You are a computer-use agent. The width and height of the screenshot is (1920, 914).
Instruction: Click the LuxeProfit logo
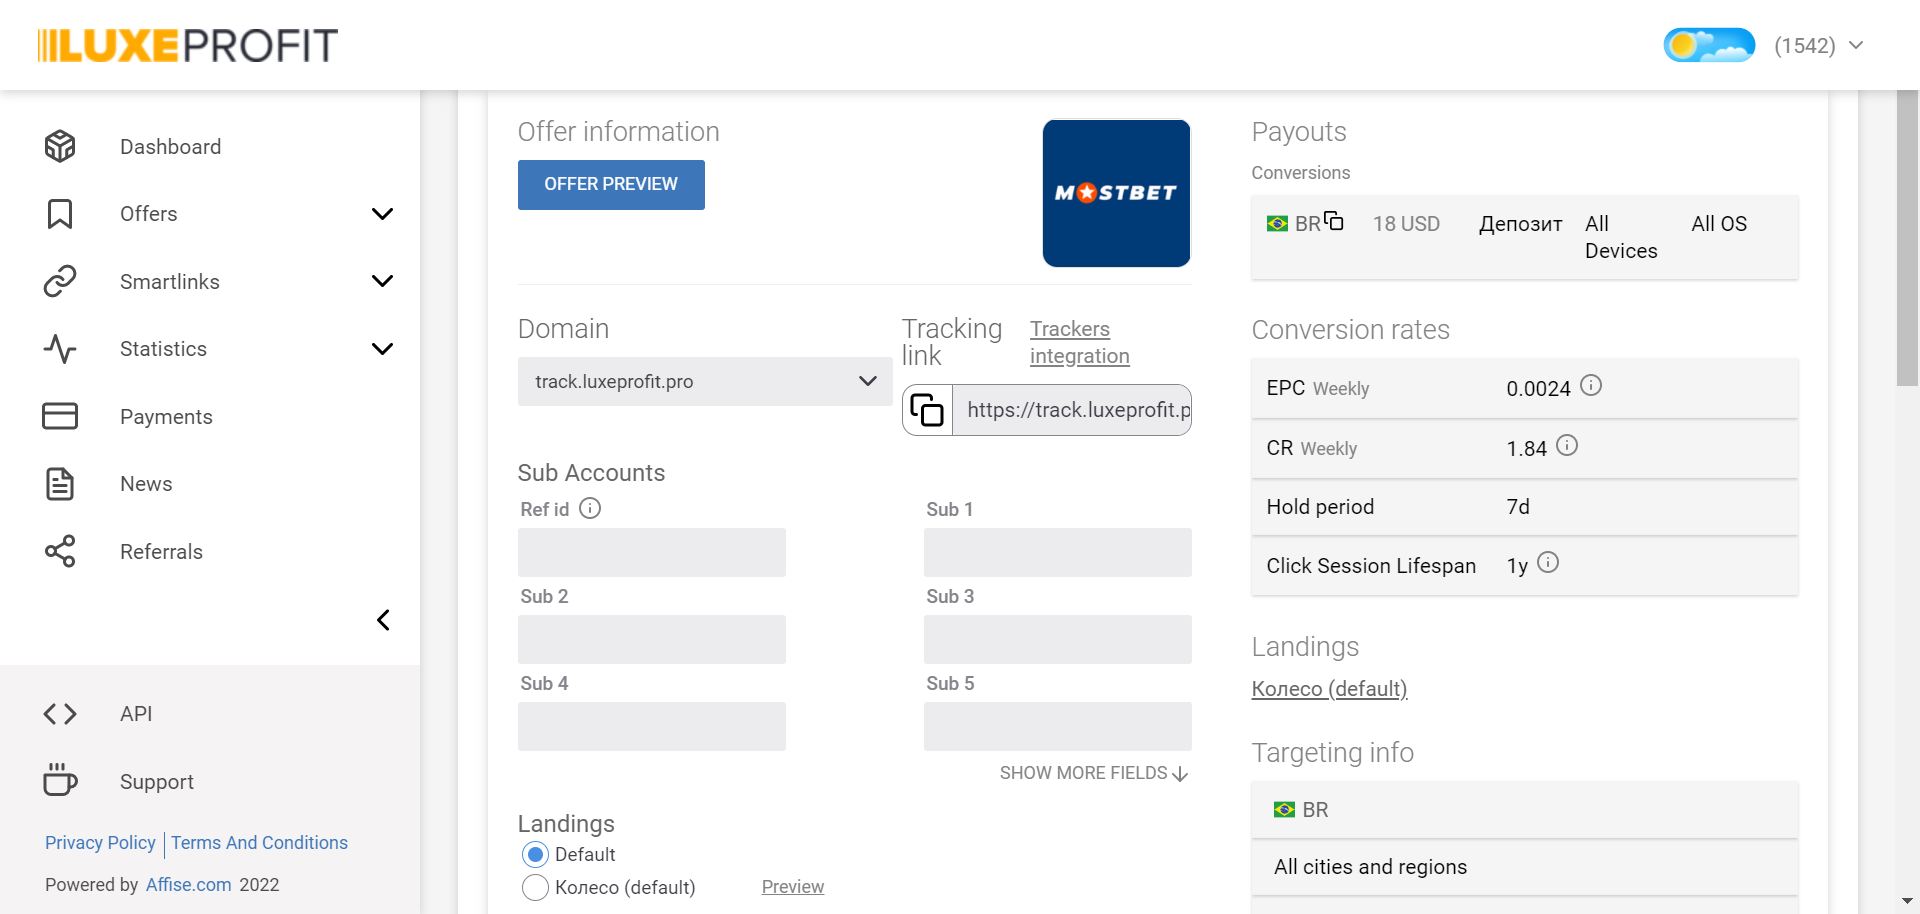pos(187,45)
